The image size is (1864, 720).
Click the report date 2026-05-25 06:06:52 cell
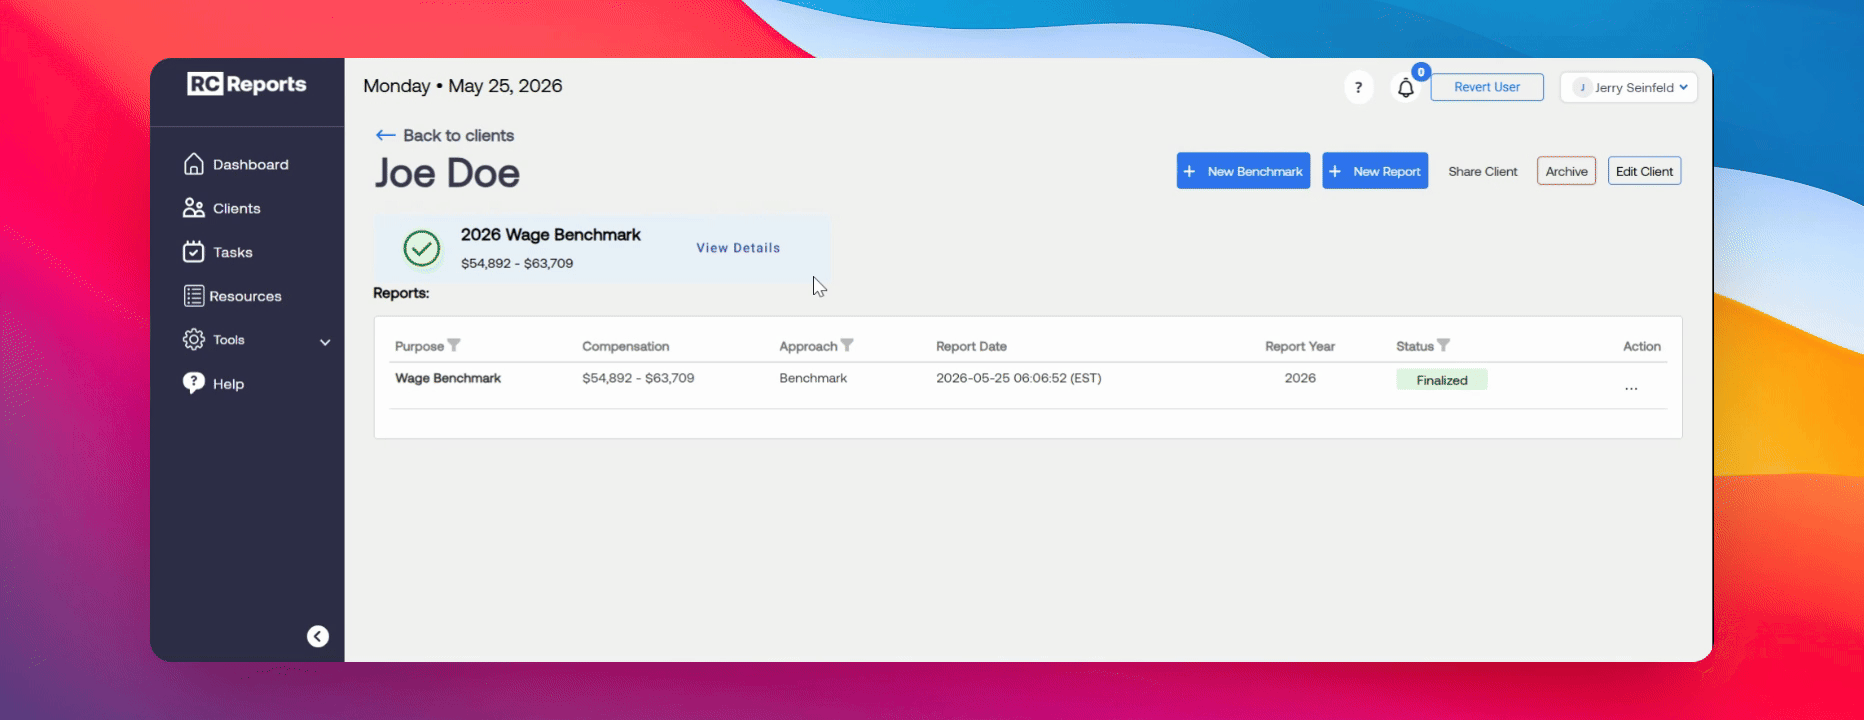1018,378
